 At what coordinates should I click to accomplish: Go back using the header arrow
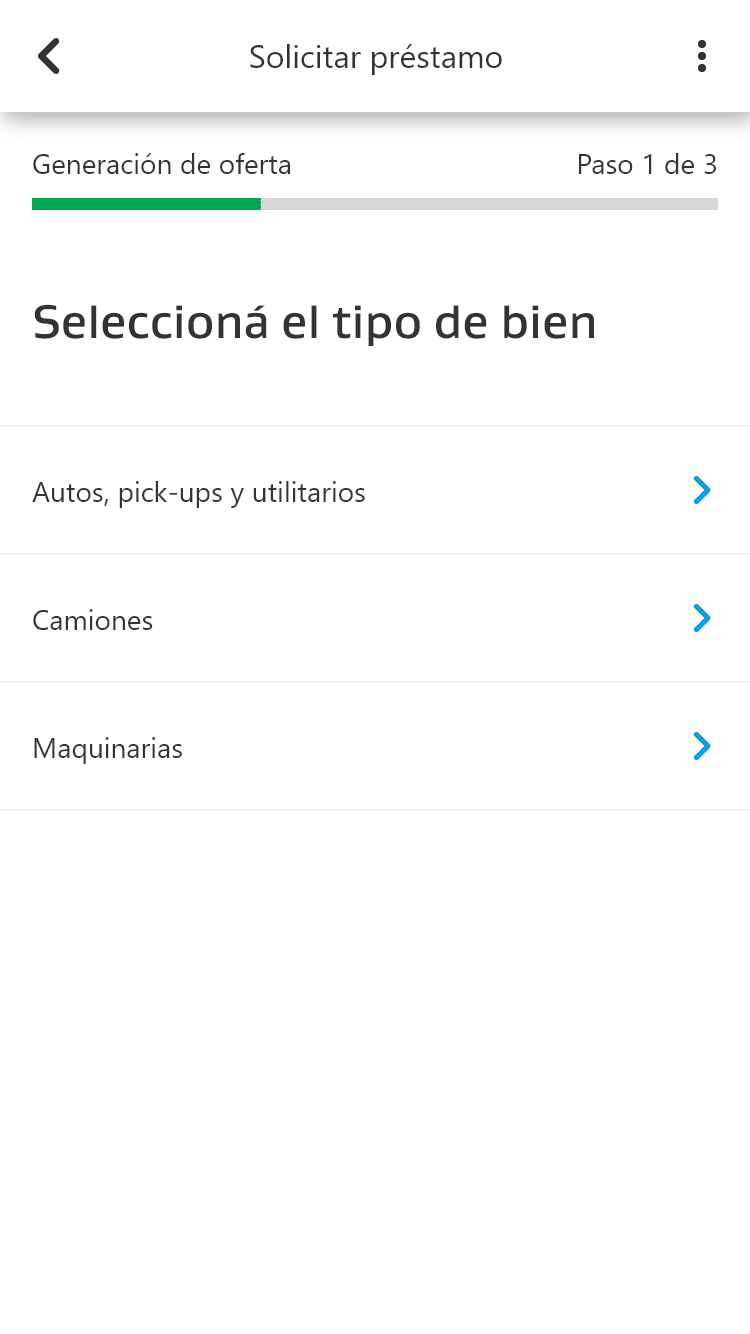click(48, 57)
